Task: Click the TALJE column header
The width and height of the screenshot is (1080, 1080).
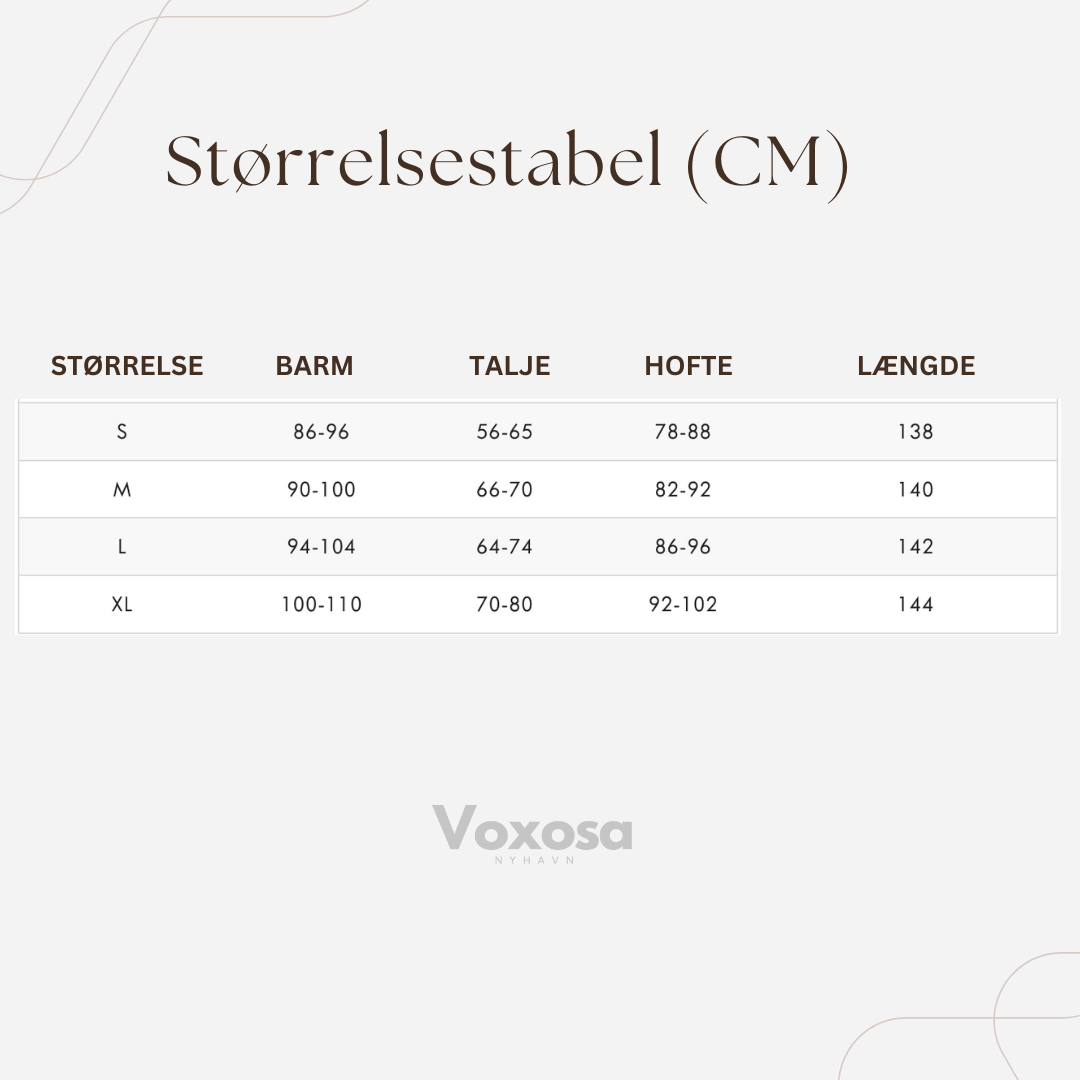Action: pos(509,366)
